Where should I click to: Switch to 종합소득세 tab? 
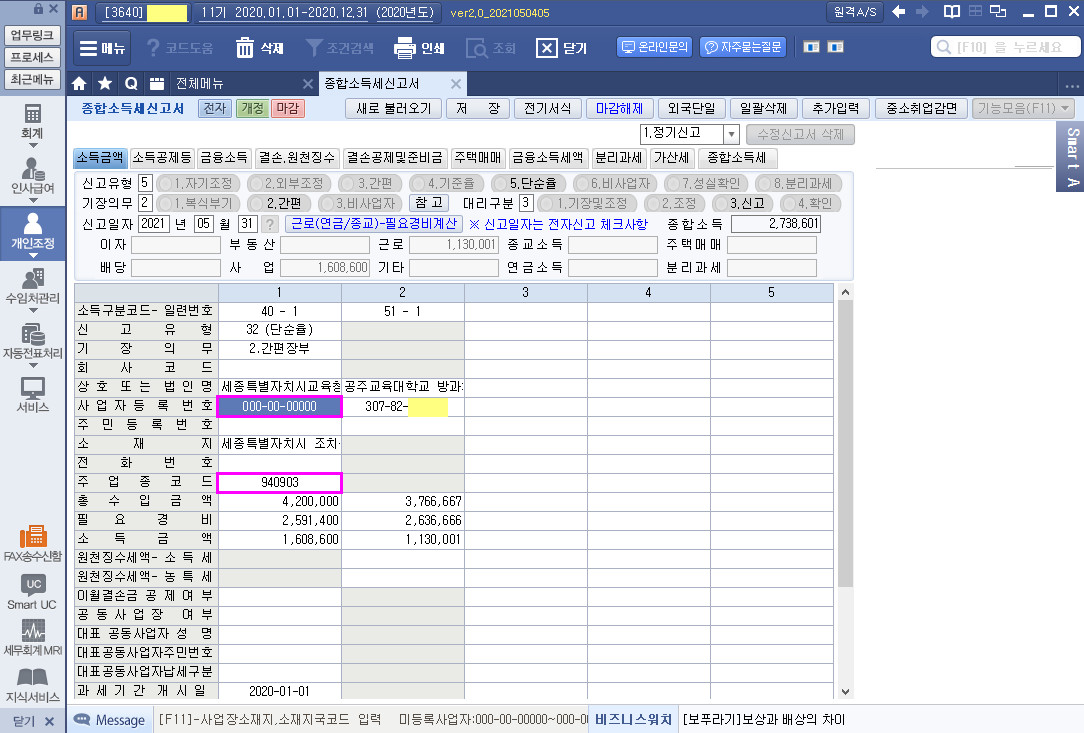pyautogui.click(x=737, y=158)
